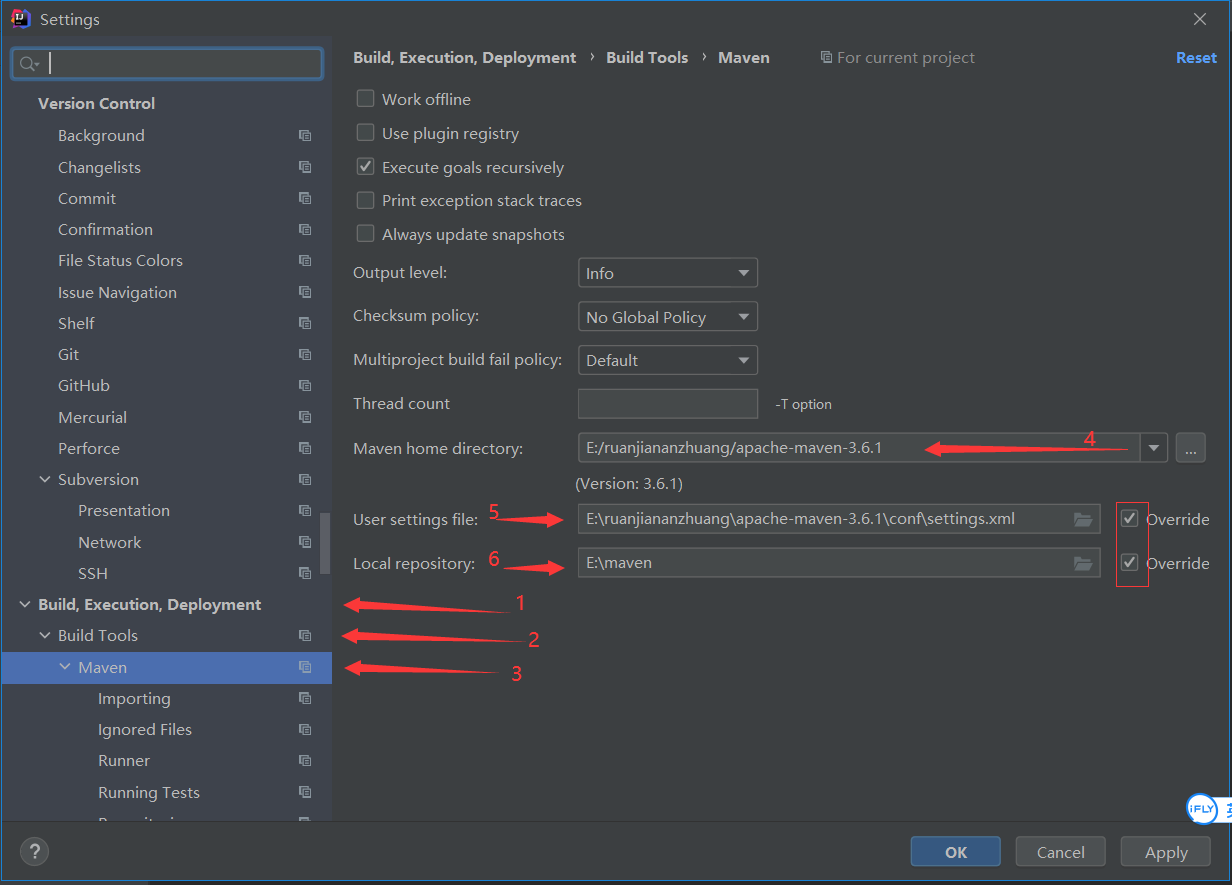
Task: Select Importing under Maven
Action: pyautogui.click(x=134, y=698)
